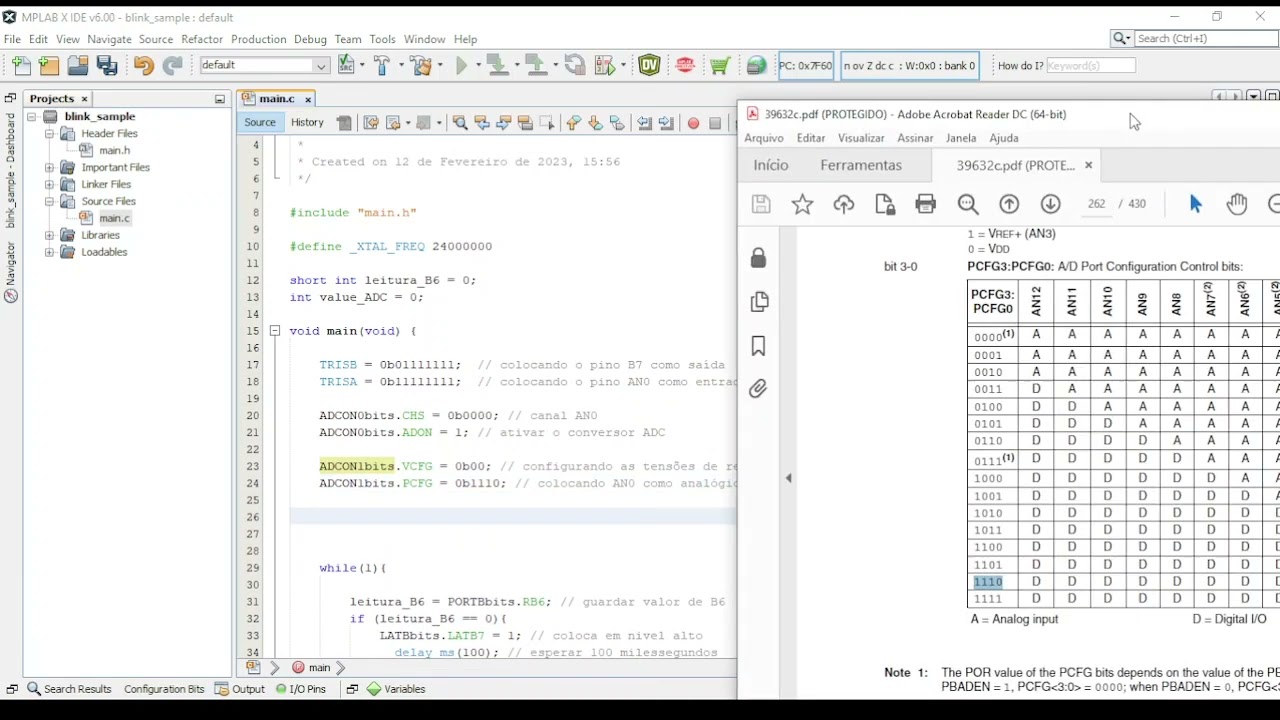Minimize the Projects panel
The height and width of the screenshot is (720, 1280).
pos(220,99)
